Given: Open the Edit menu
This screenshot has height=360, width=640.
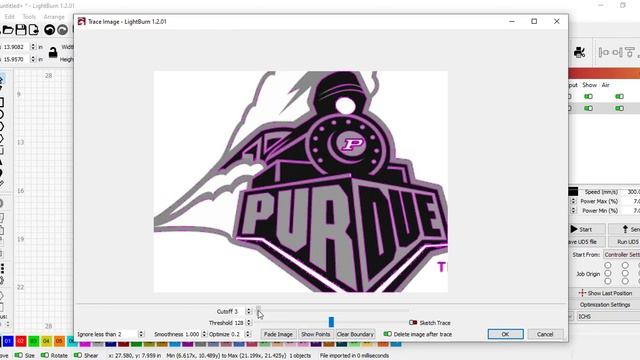Looking at the screenshot, I should (9, 17).
